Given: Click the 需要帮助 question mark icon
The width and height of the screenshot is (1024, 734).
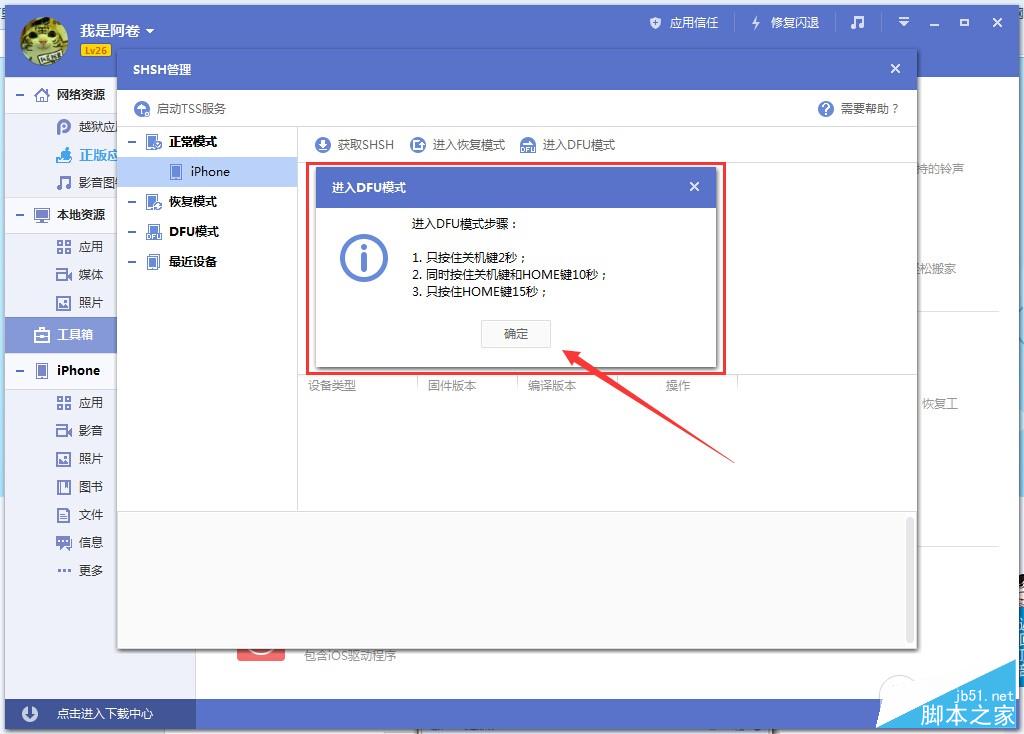Looking at the screenshot, I should [824, 110].
